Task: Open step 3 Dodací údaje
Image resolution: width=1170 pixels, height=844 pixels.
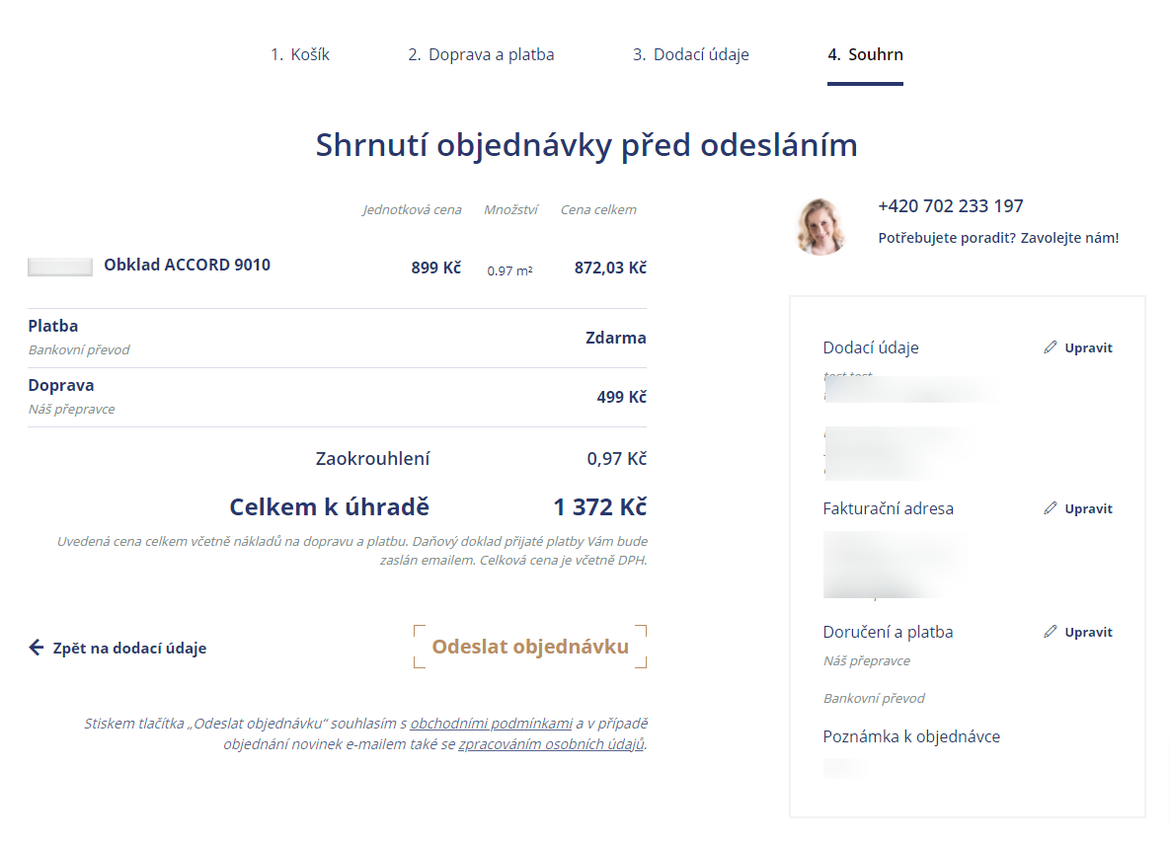Action: pos(691,55)
